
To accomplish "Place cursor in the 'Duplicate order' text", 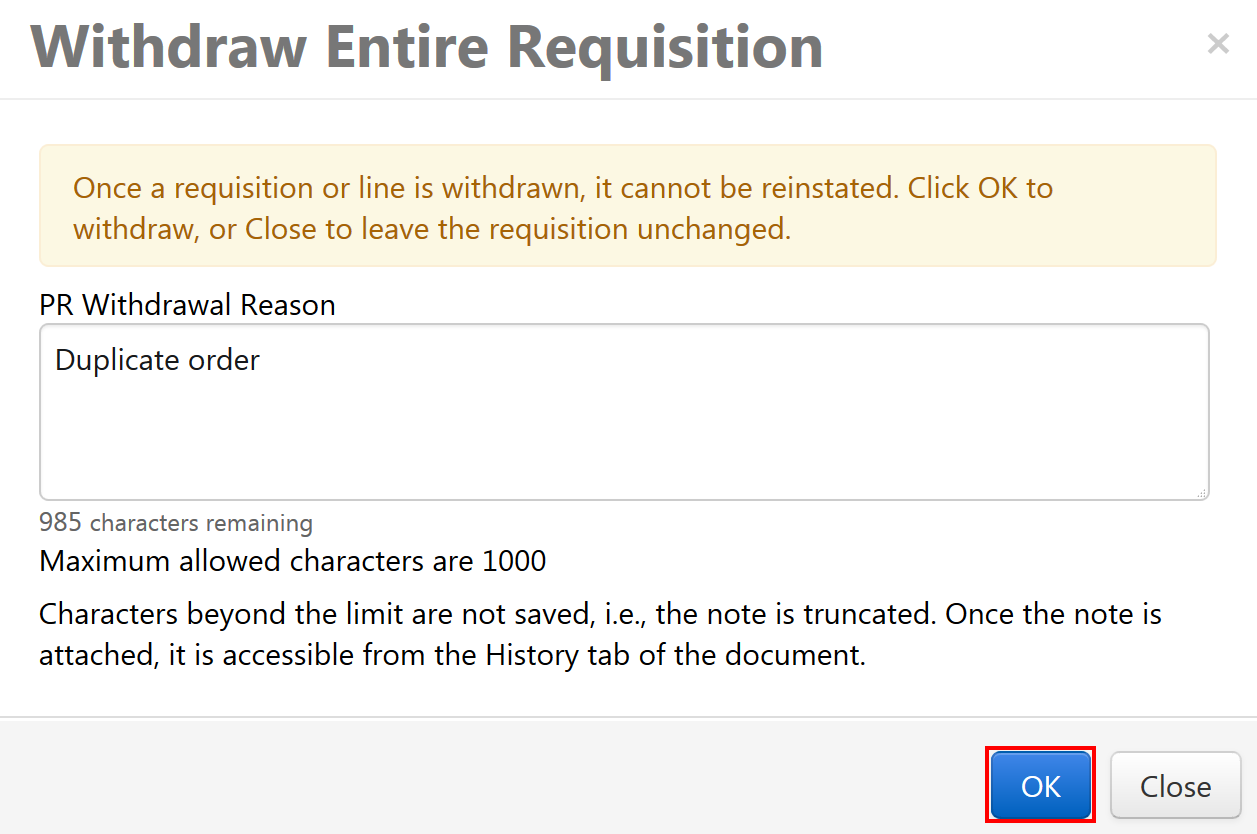I will [157, 360].
